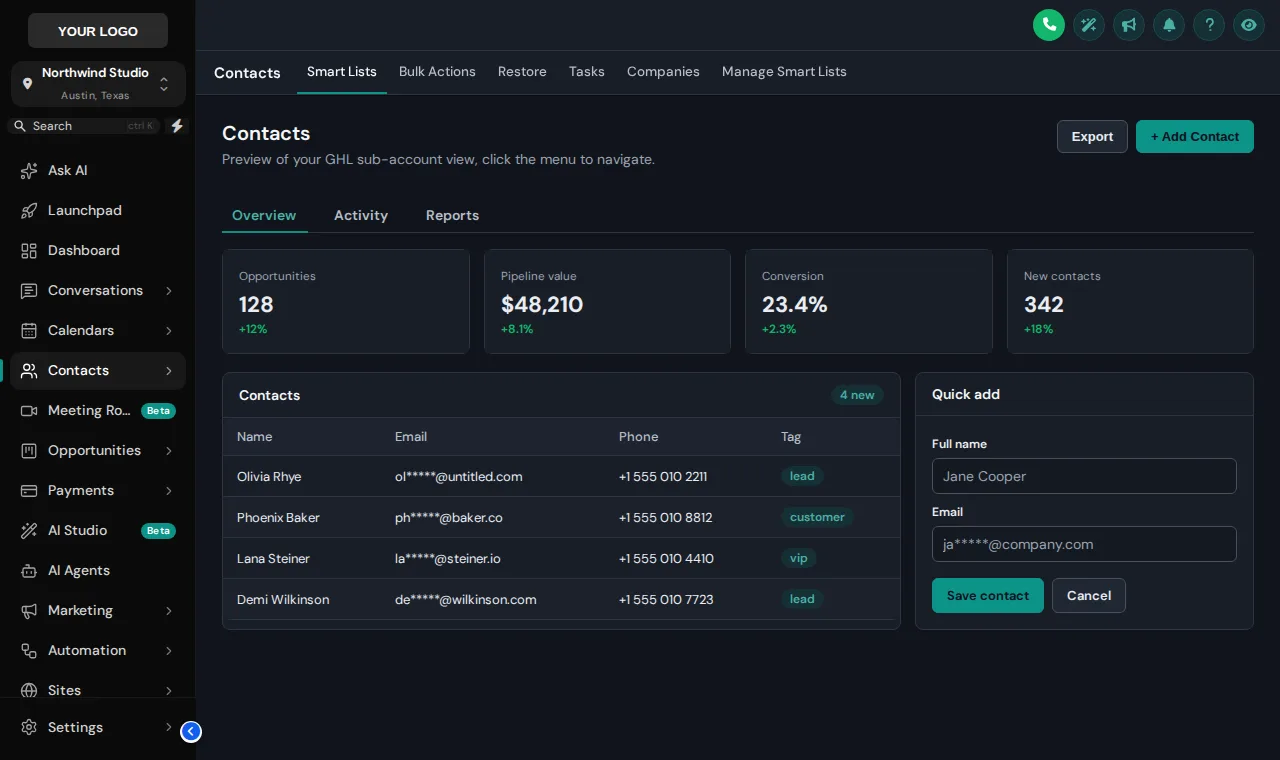Click the Pipeline value $48,210 card
Viewport: 1280px width, 760px height.
pos(607,301)
